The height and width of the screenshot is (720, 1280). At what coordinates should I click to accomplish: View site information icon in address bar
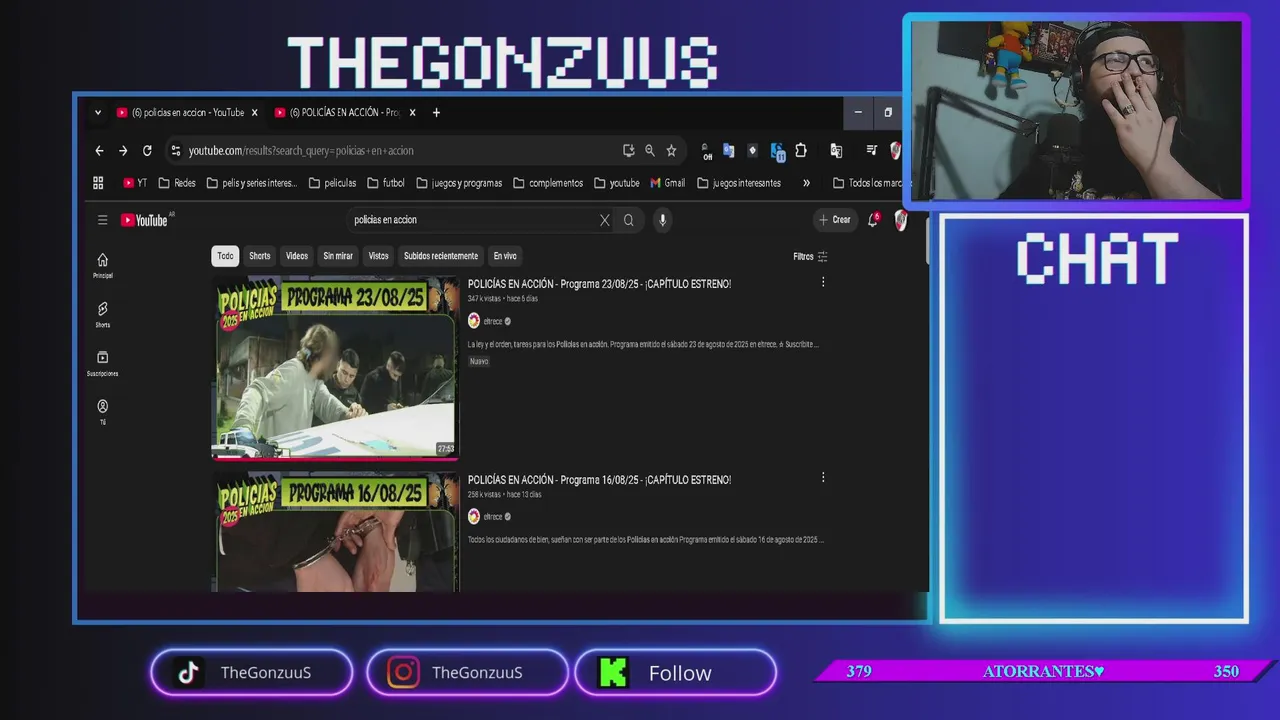[176, 151]
